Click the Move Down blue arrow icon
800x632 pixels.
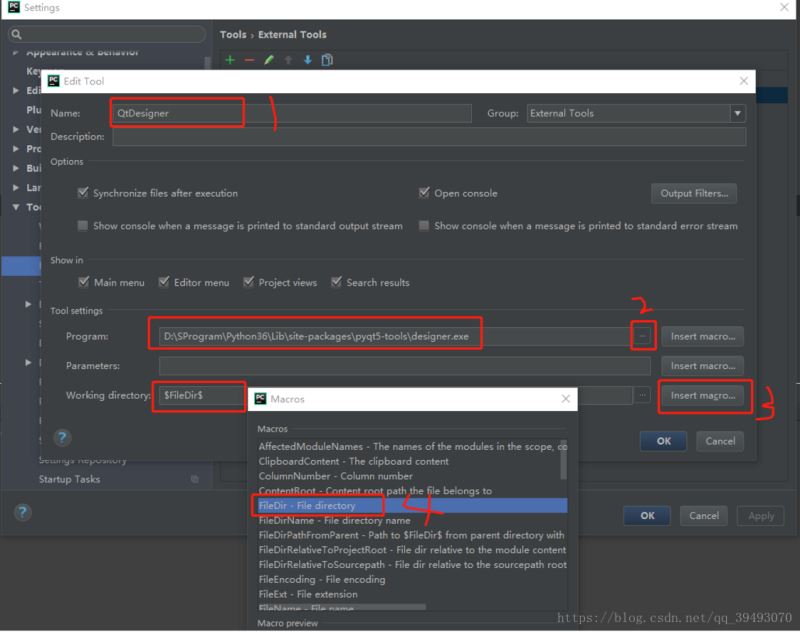point(307,60)
